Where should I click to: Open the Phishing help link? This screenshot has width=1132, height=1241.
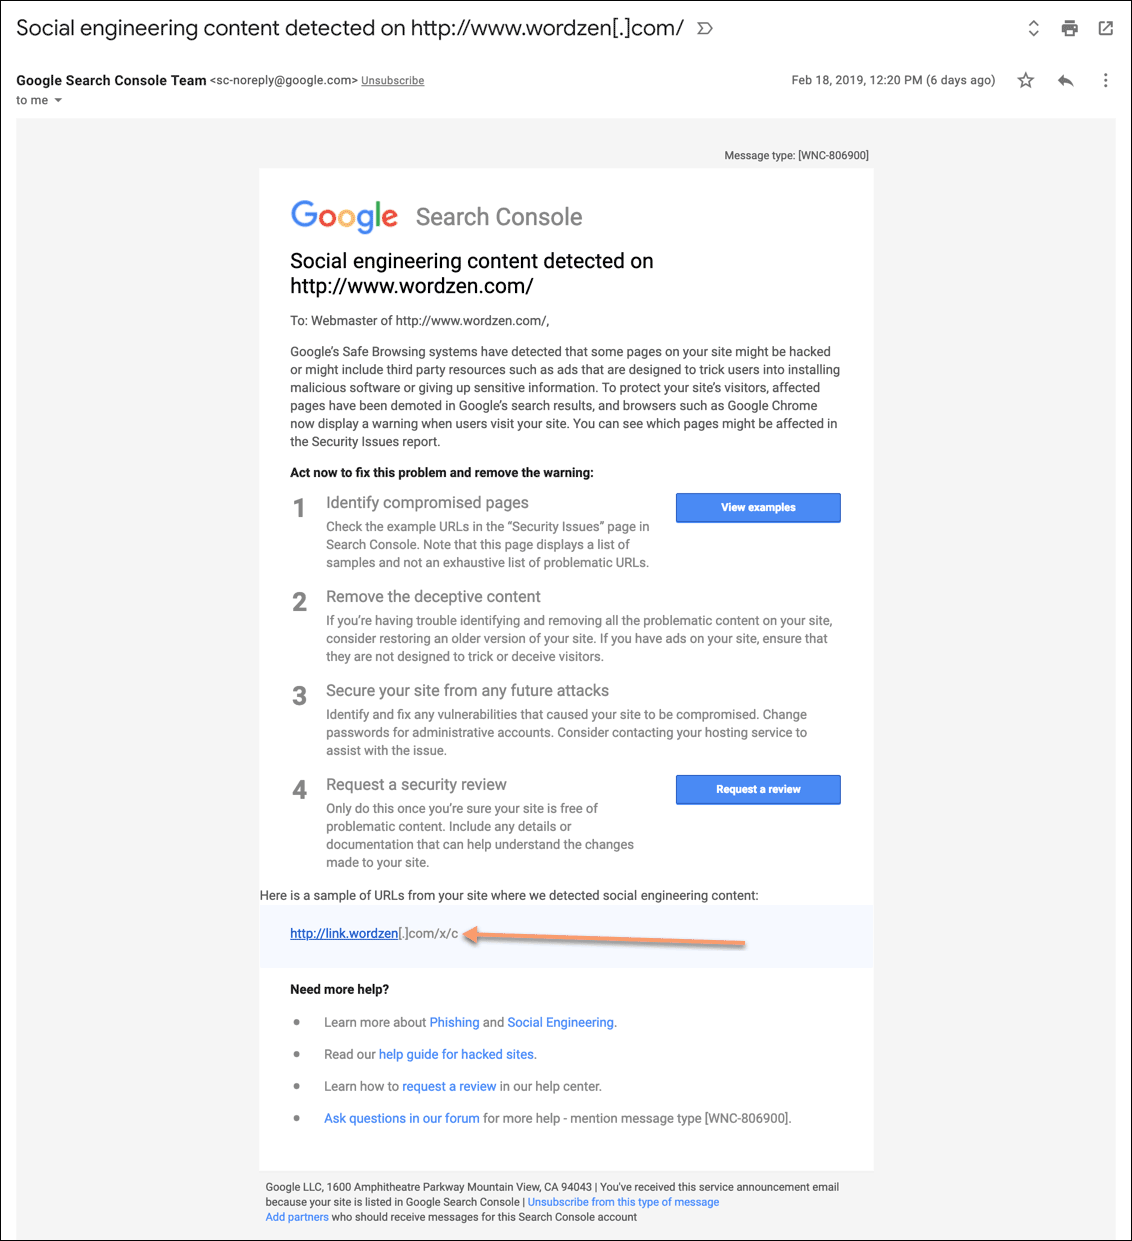(x=454, y=1023)
